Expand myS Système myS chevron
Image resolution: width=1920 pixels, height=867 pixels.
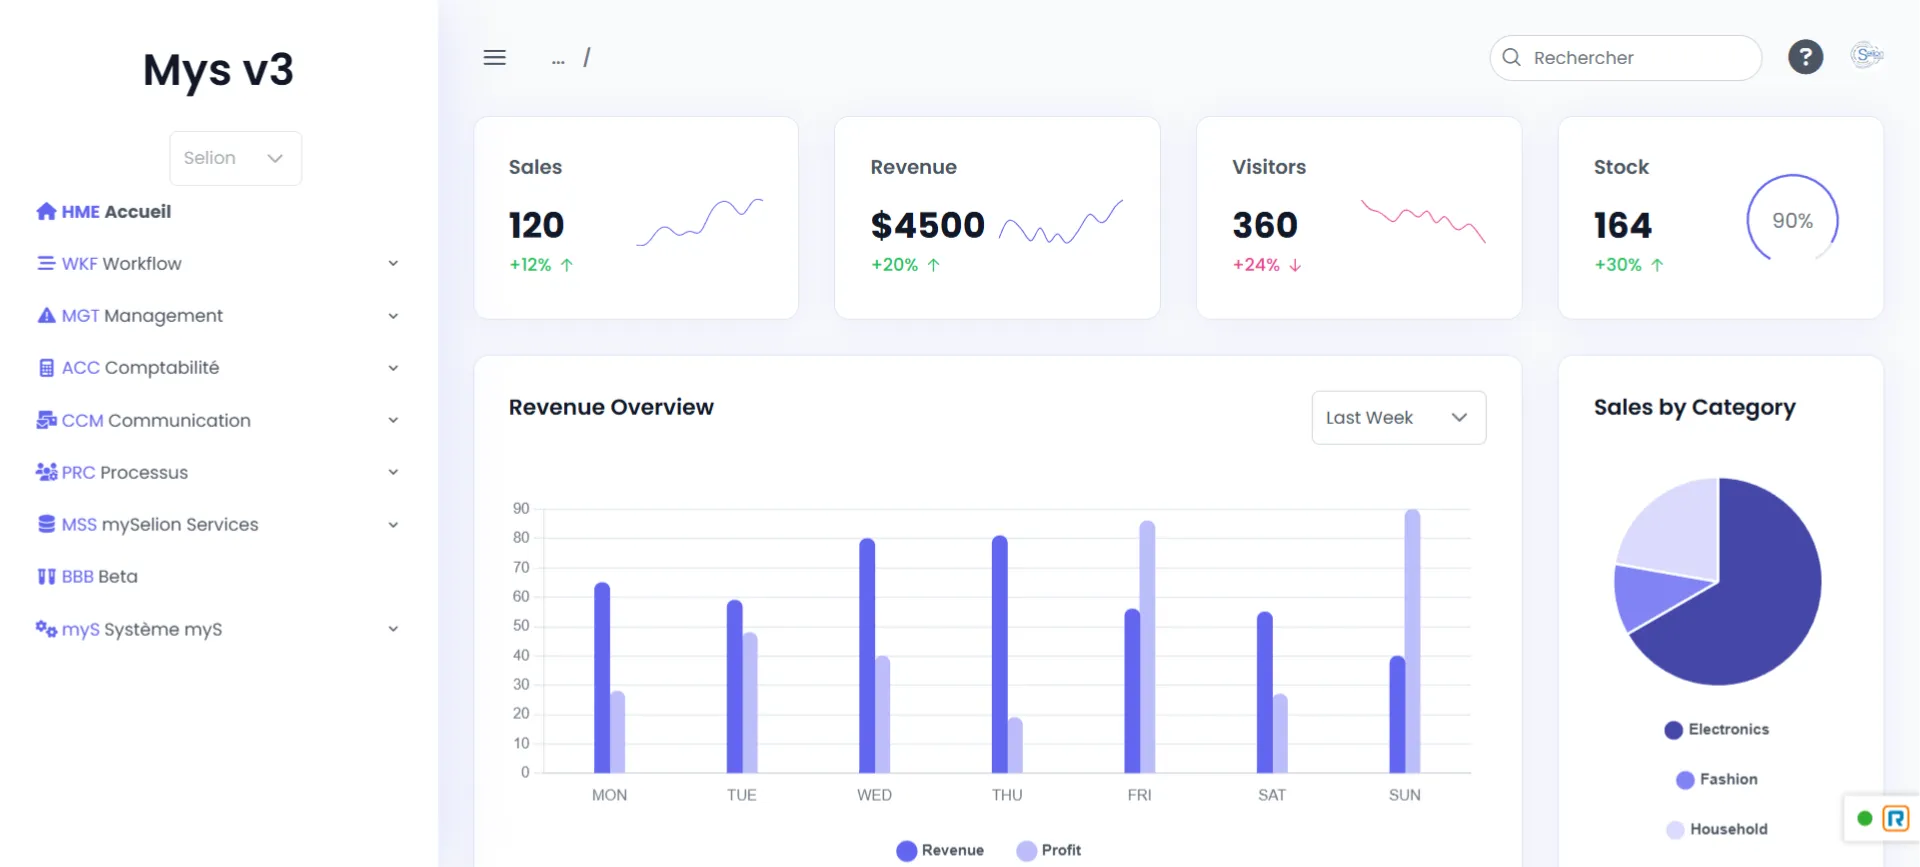pyautogui.click(x=393, y=628)
